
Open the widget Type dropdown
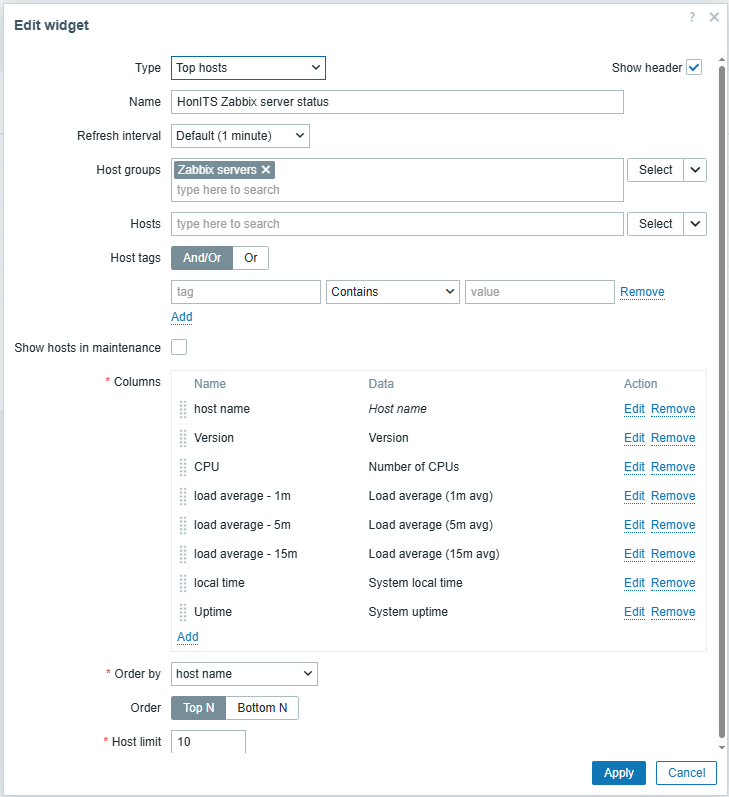(x=248, y=68)
